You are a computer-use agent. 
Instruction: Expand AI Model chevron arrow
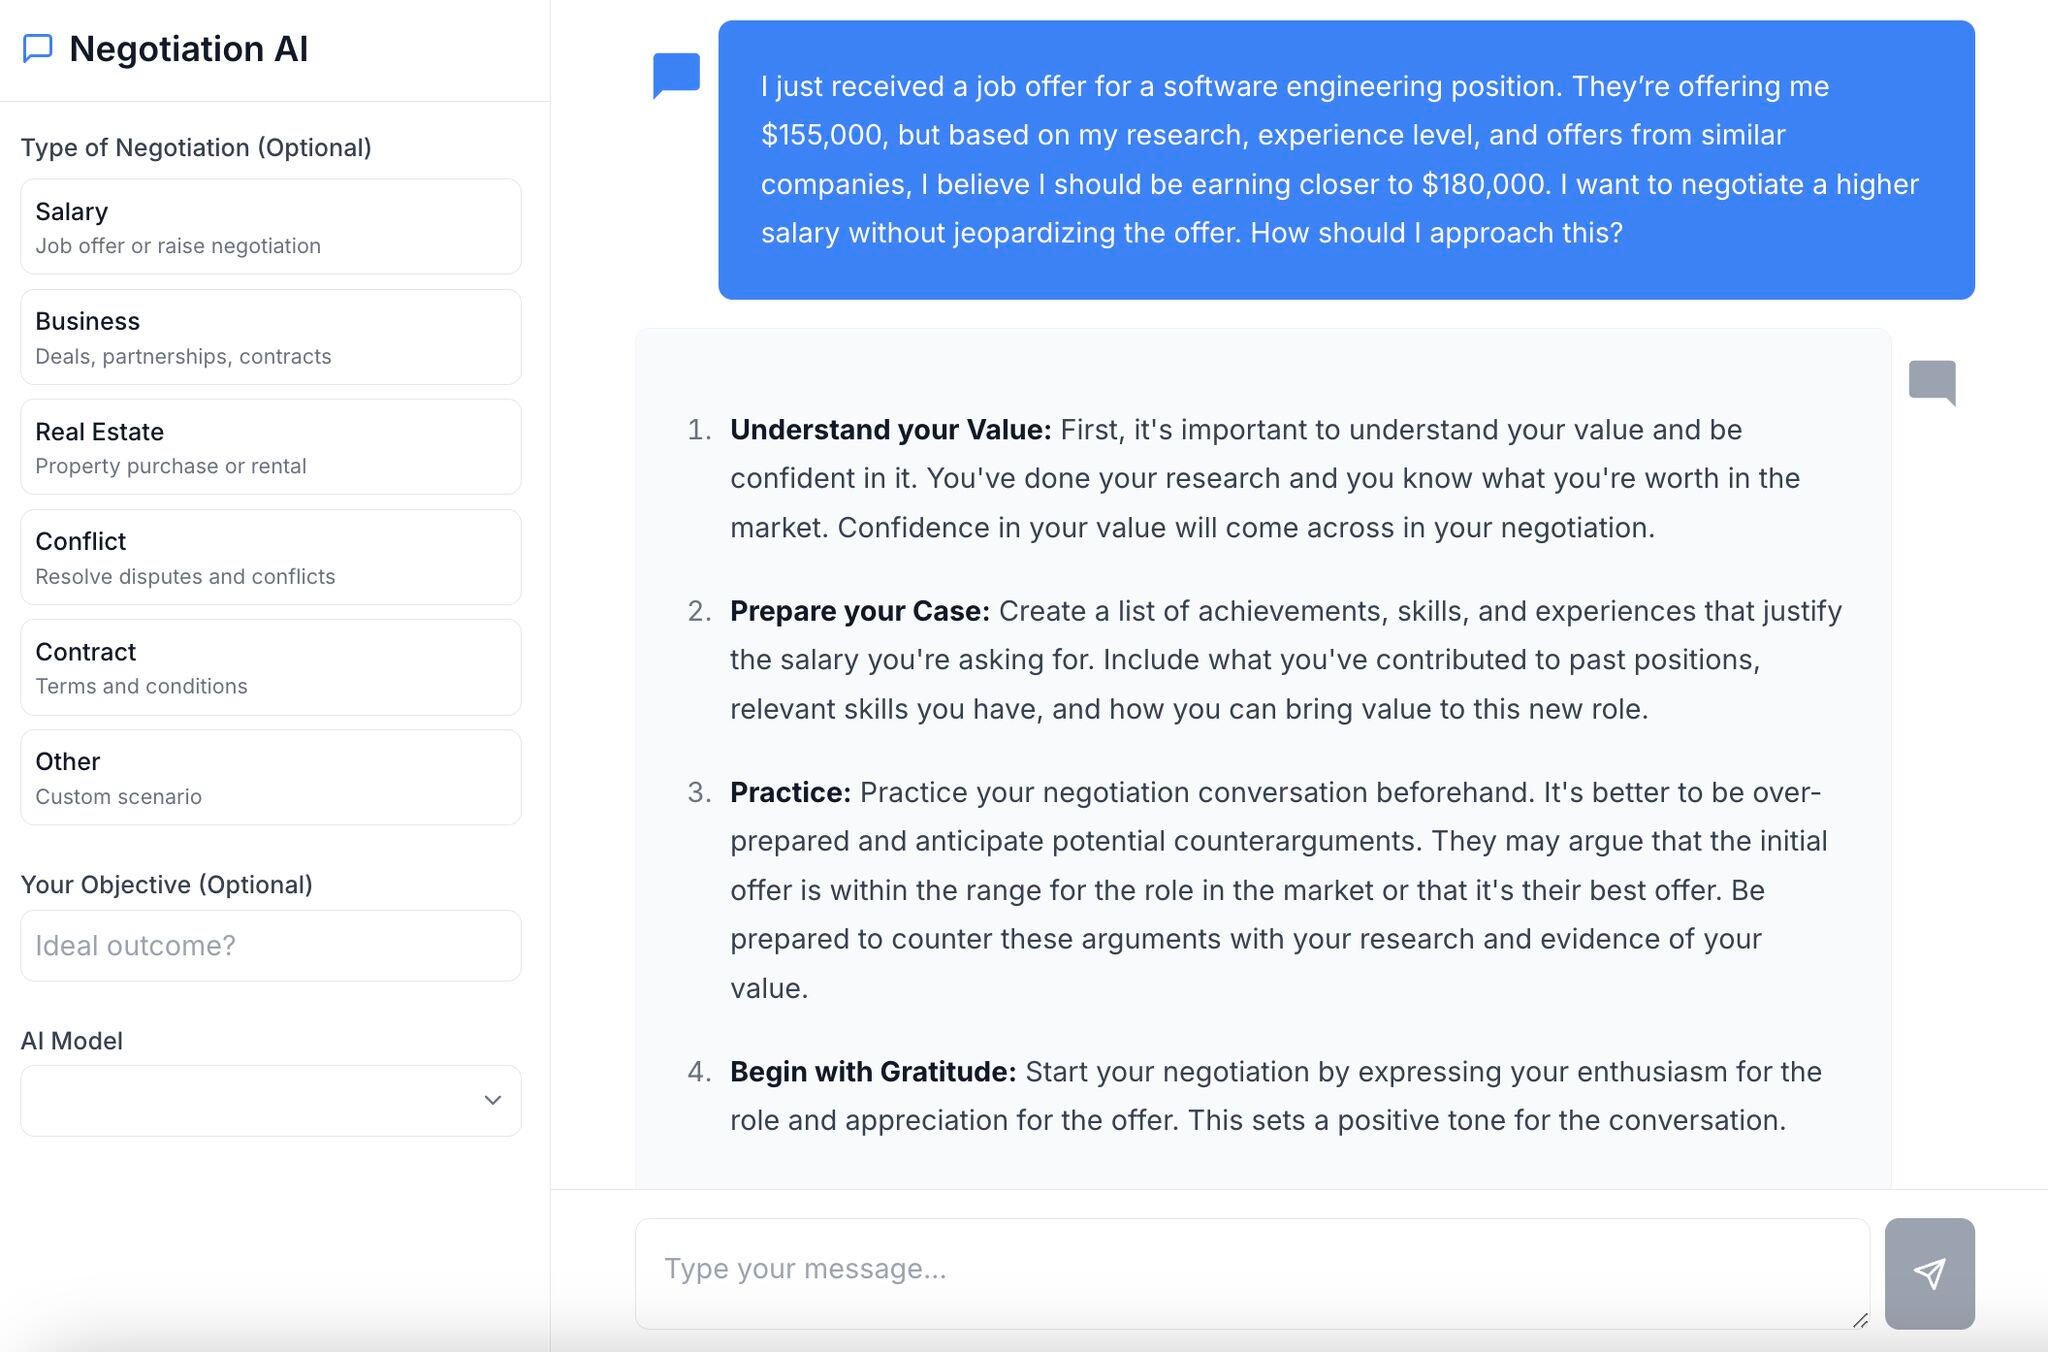tap(492, 1100)
